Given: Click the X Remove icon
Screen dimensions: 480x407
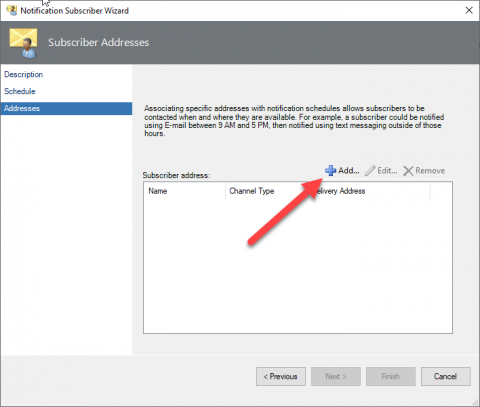Looking at the screenshot, I should [x=408, y=171].
